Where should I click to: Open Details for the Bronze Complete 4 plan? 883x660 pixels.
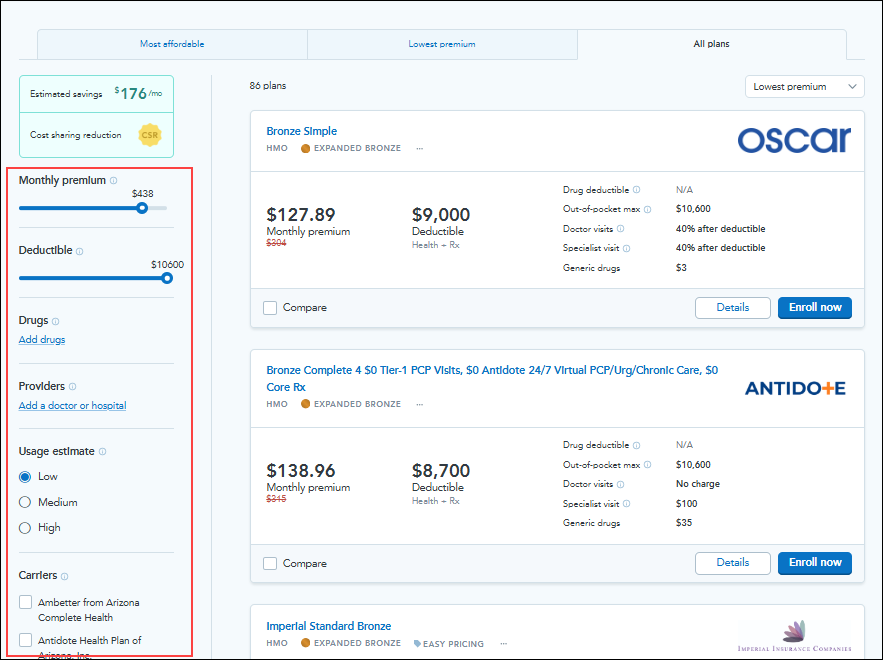[x=733, y=563]
